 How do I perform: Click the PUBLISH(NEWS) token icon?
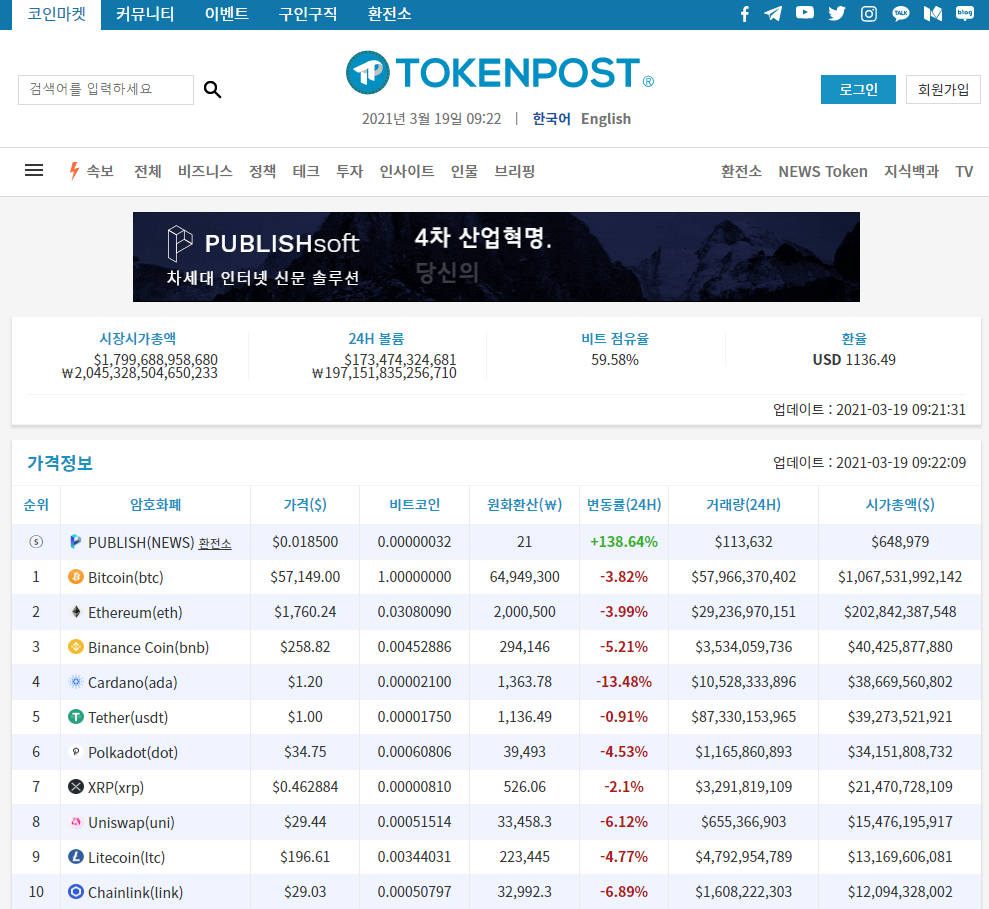(76, 541)
